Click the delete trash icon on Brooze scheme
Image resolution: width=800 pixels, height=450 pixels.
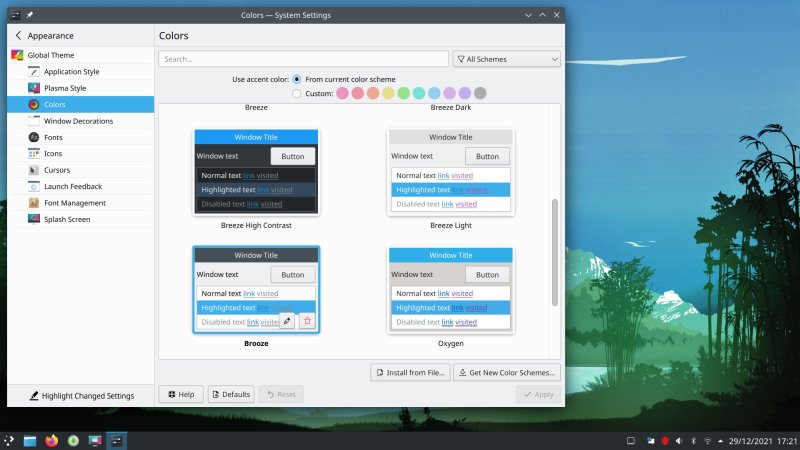point(307,321)
